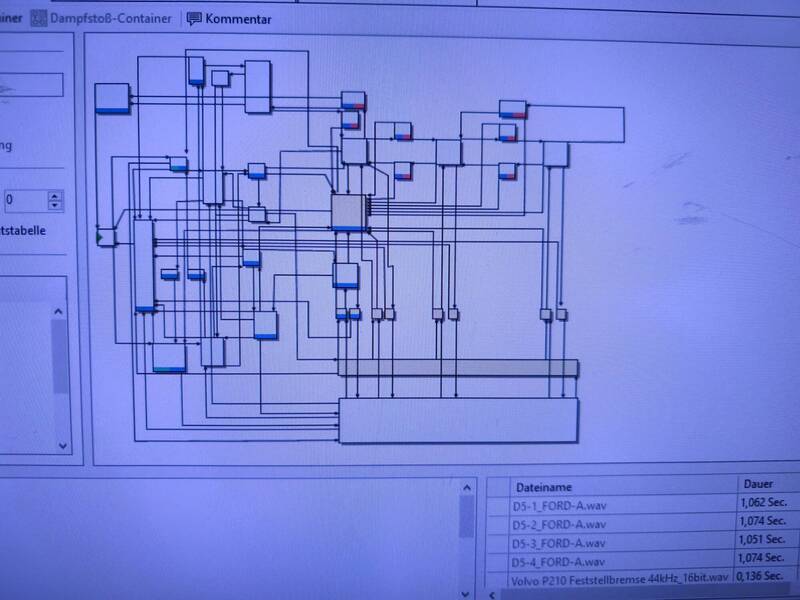Select the large gray central node
Screen dimensions: 800x600
tap(350, 211)
